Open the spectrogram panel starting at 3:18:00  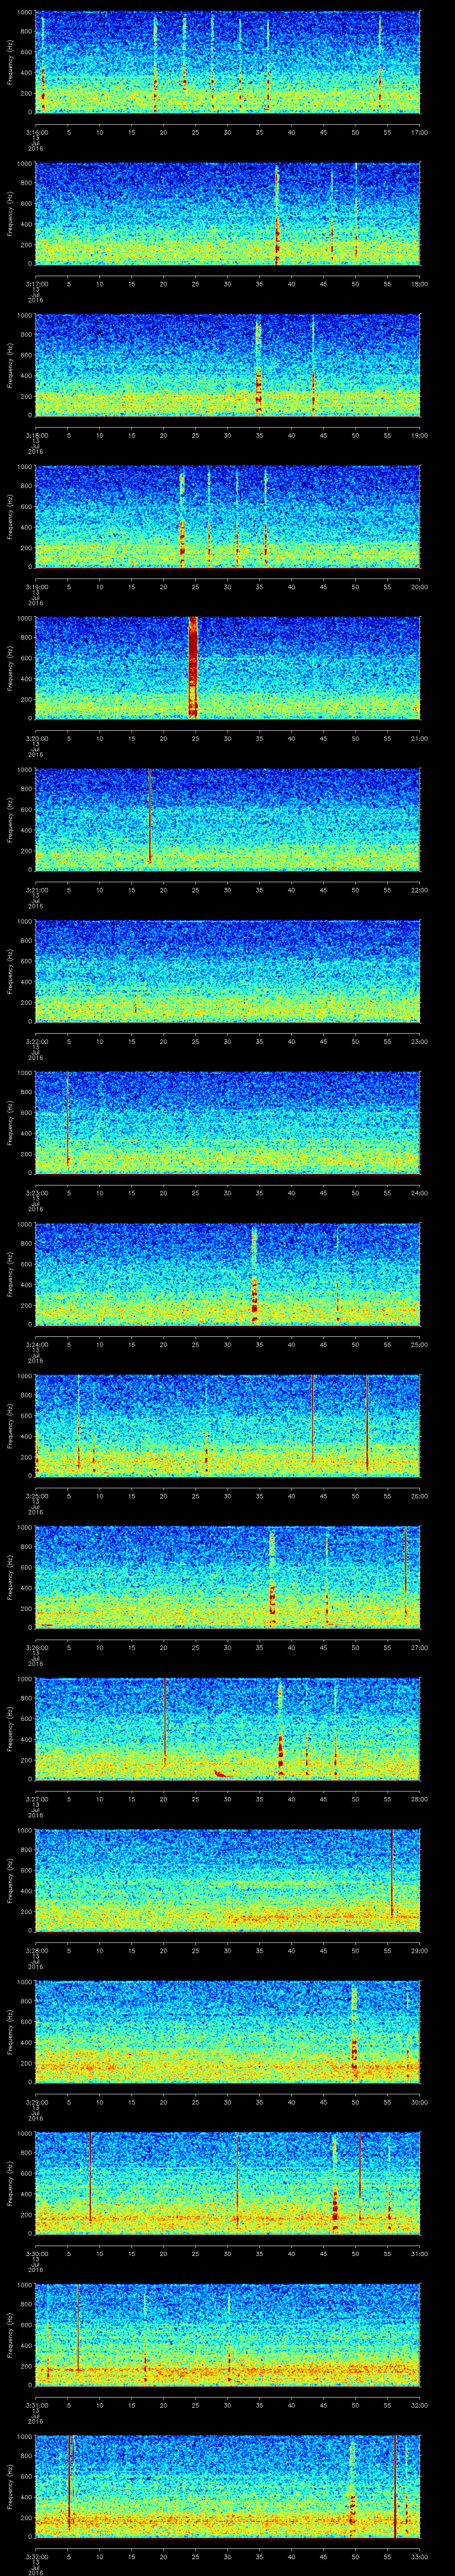click(228, 365)
